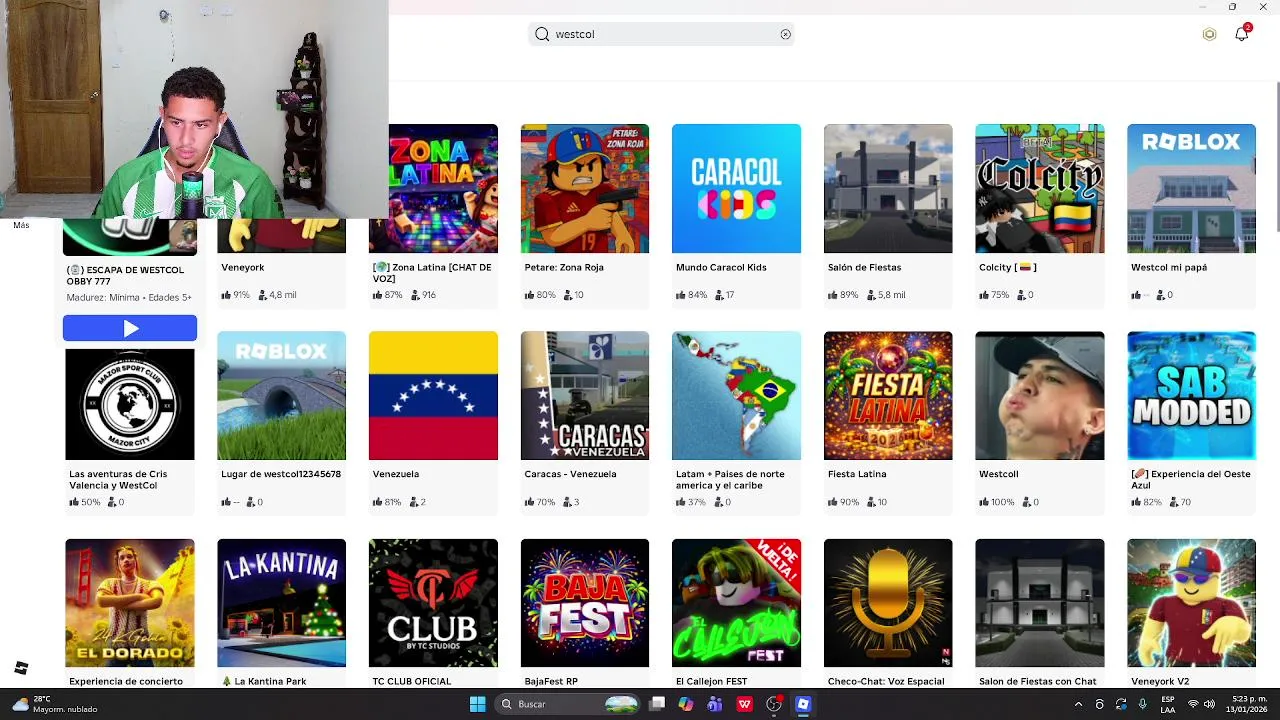Open Task View in the taskbar
This screenshot has height=720, width=1280.
coord(657,704)
